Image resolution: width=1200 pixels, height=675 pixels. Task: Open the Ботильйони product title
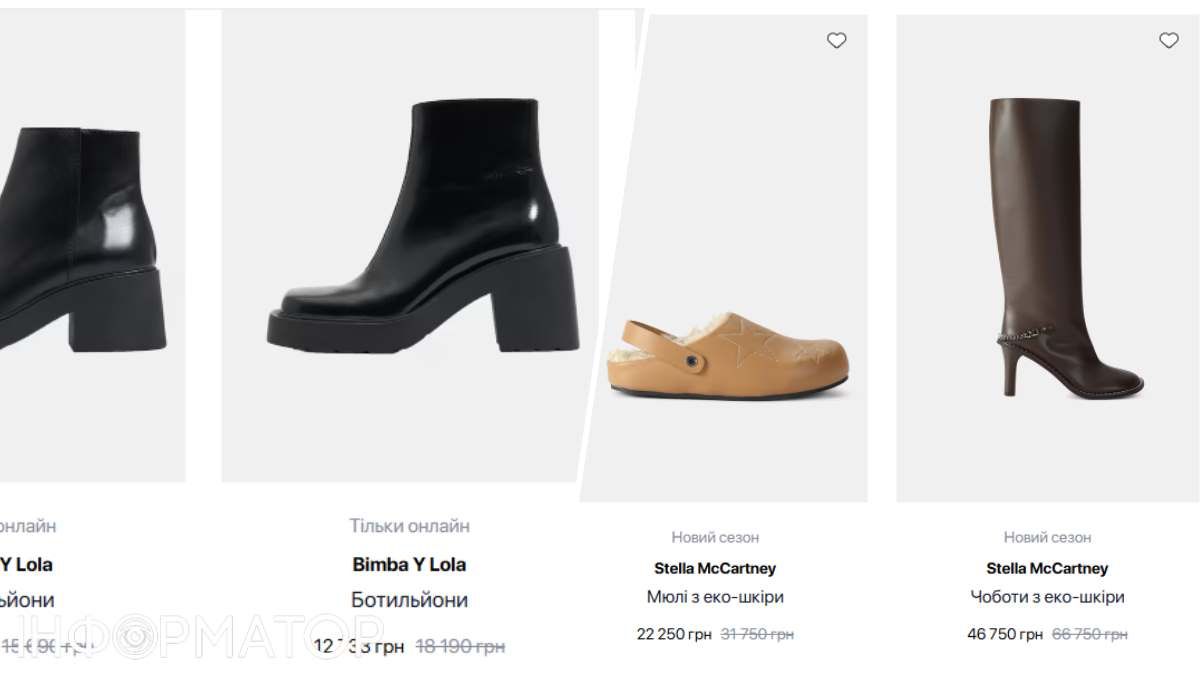(x=409, y=600)
